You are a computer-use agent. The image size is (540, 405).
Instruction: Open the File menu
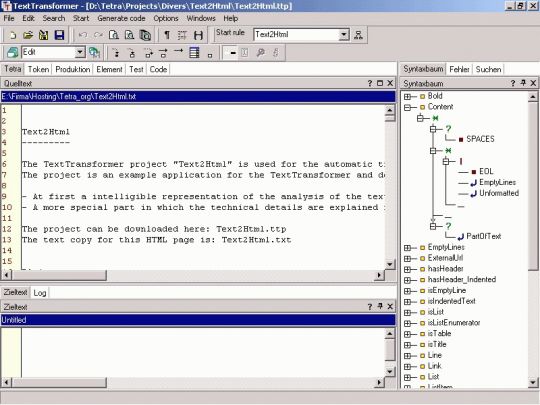tap(9, 18)
